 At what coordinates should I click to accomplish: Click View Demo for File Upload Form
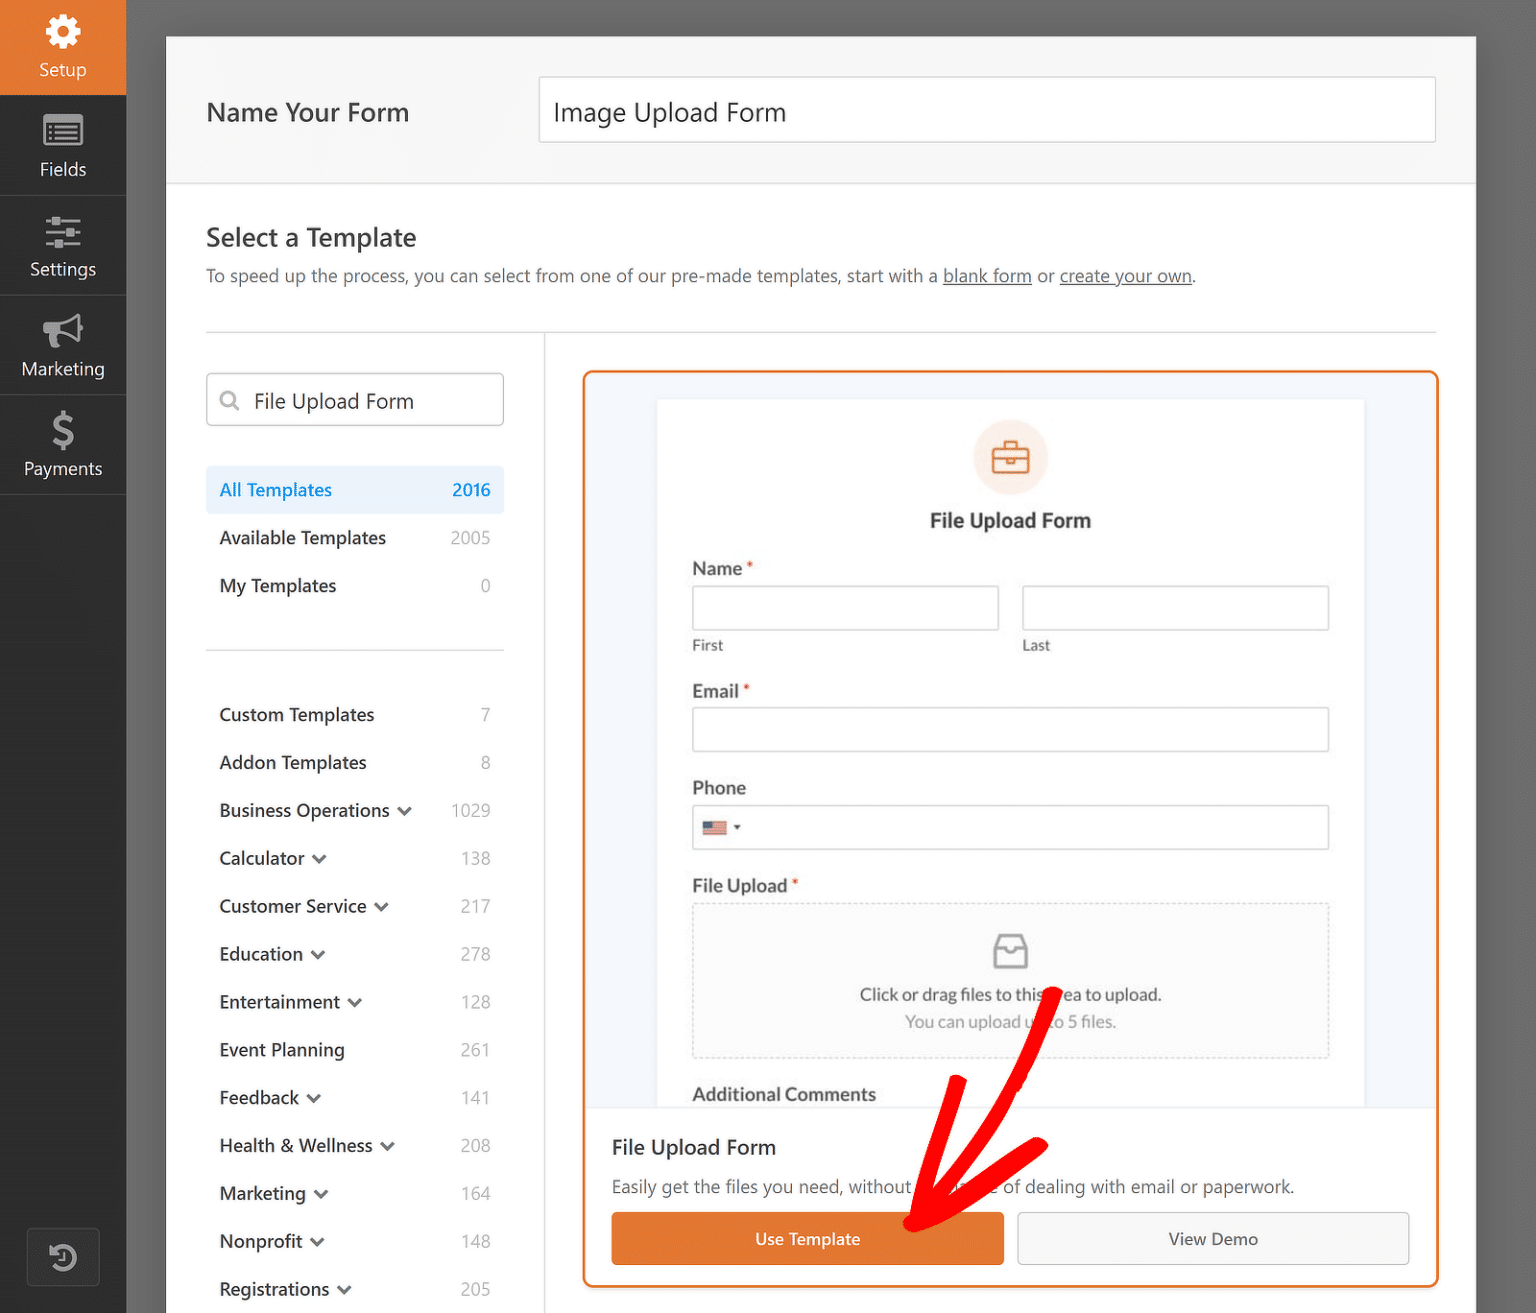1212,1238
